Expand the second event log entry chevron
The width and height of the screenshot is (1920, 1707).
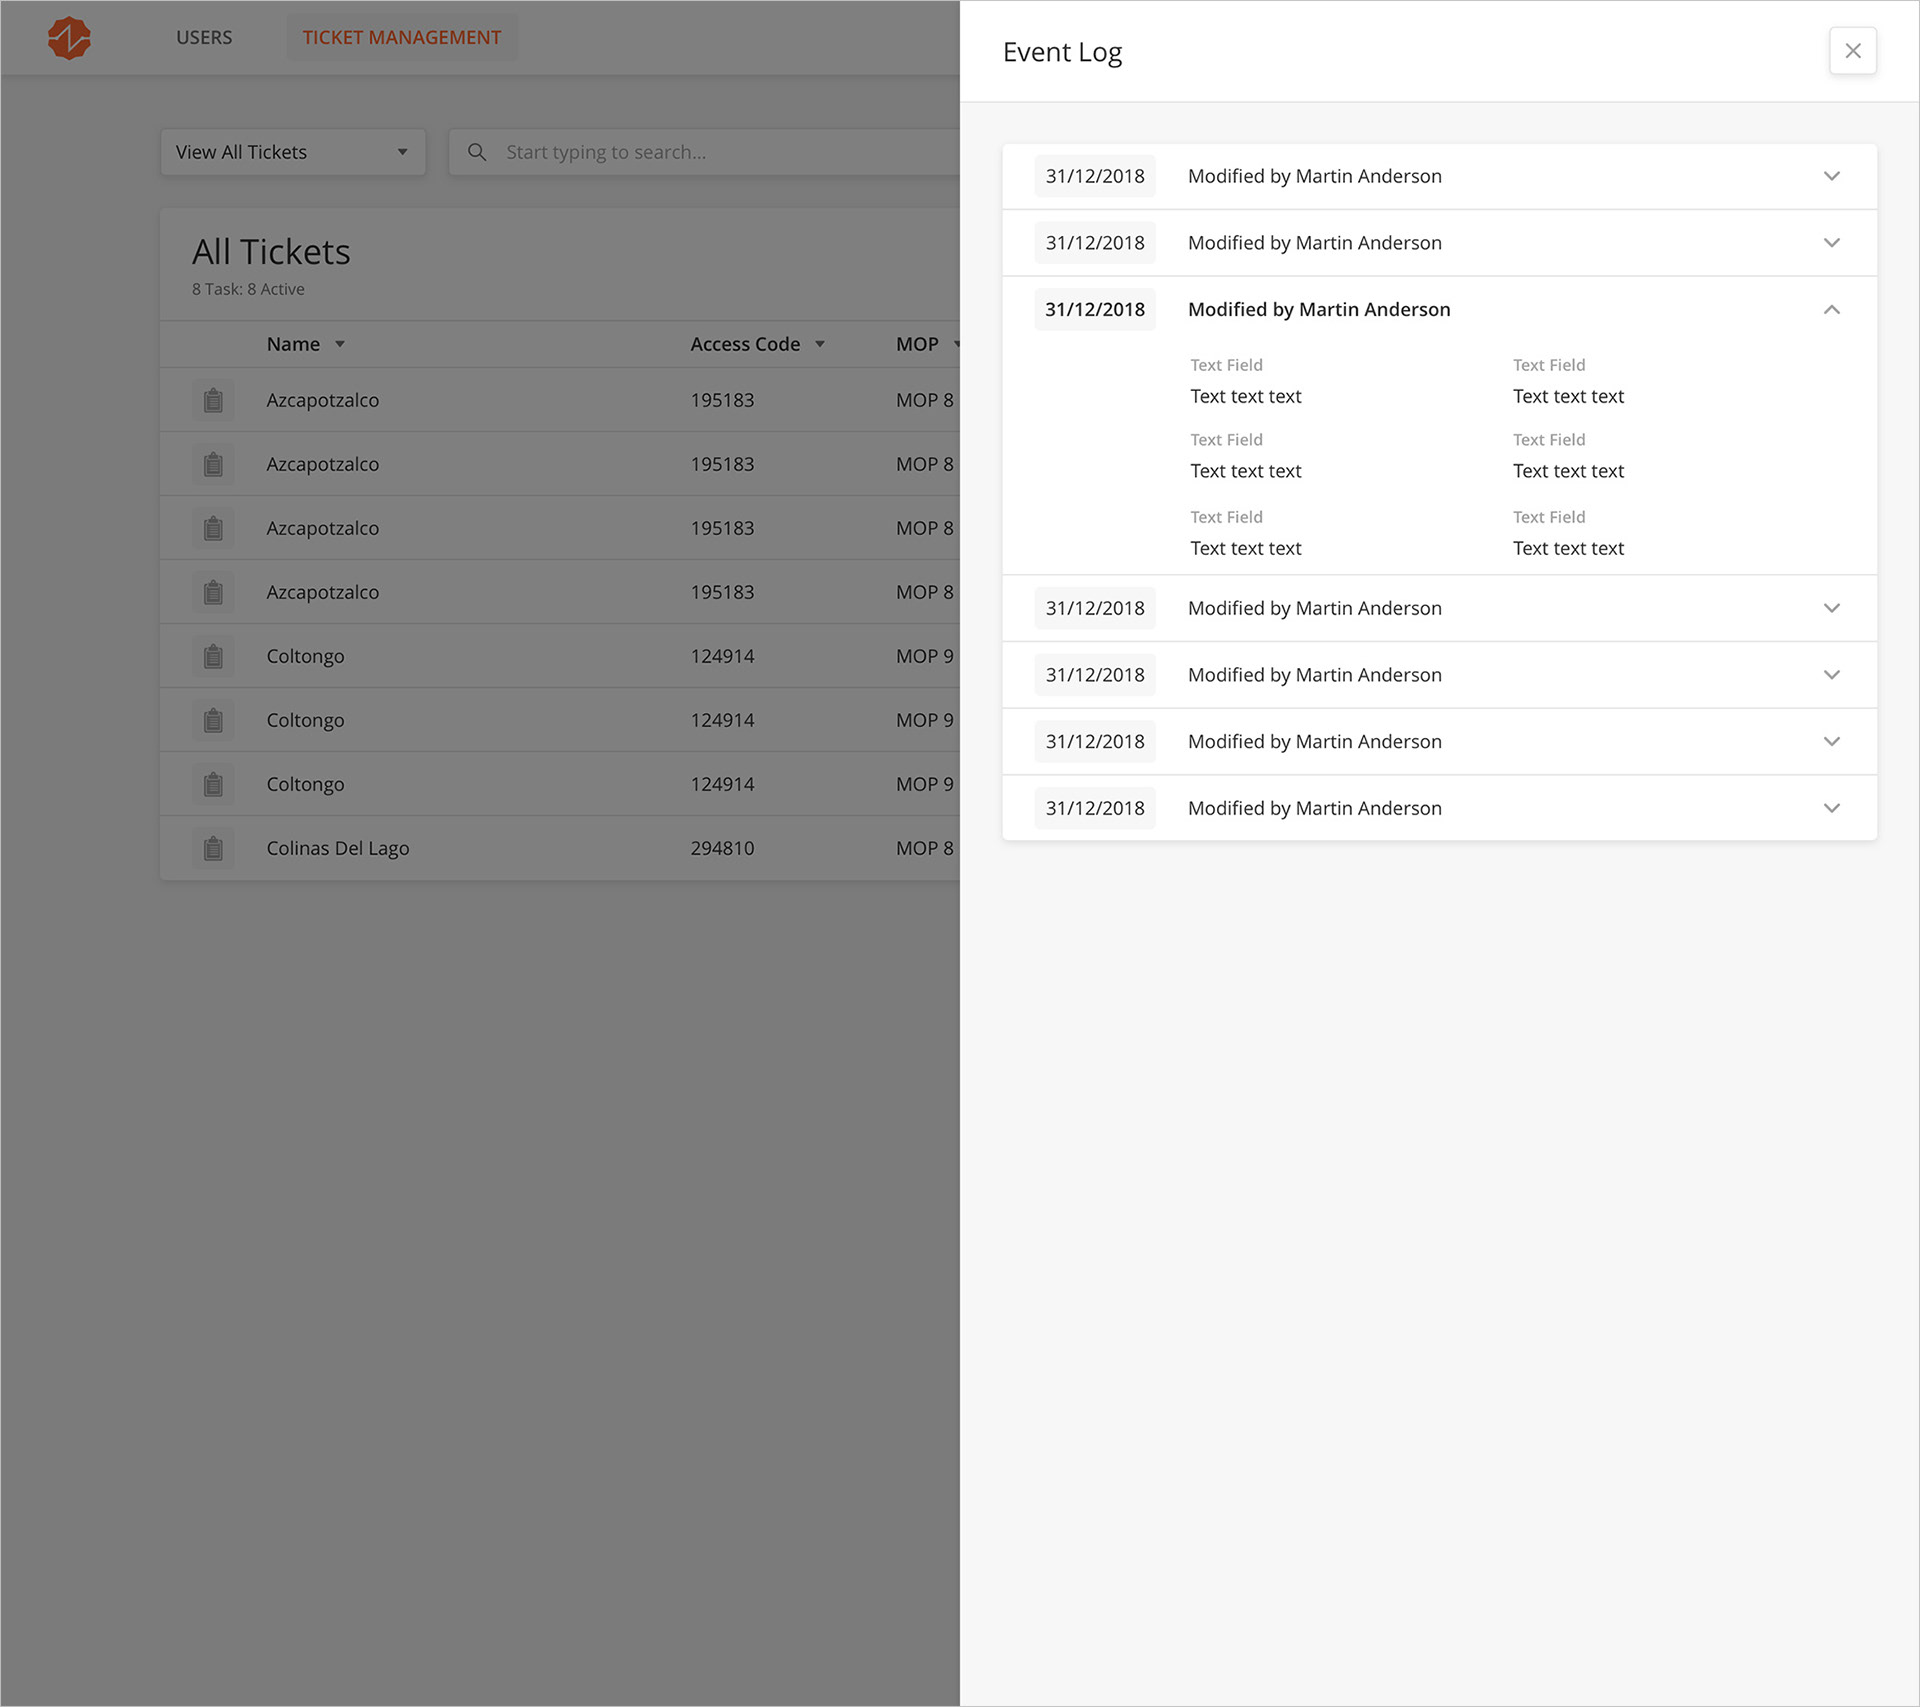pyautogui.click(x=1831, y=243)
